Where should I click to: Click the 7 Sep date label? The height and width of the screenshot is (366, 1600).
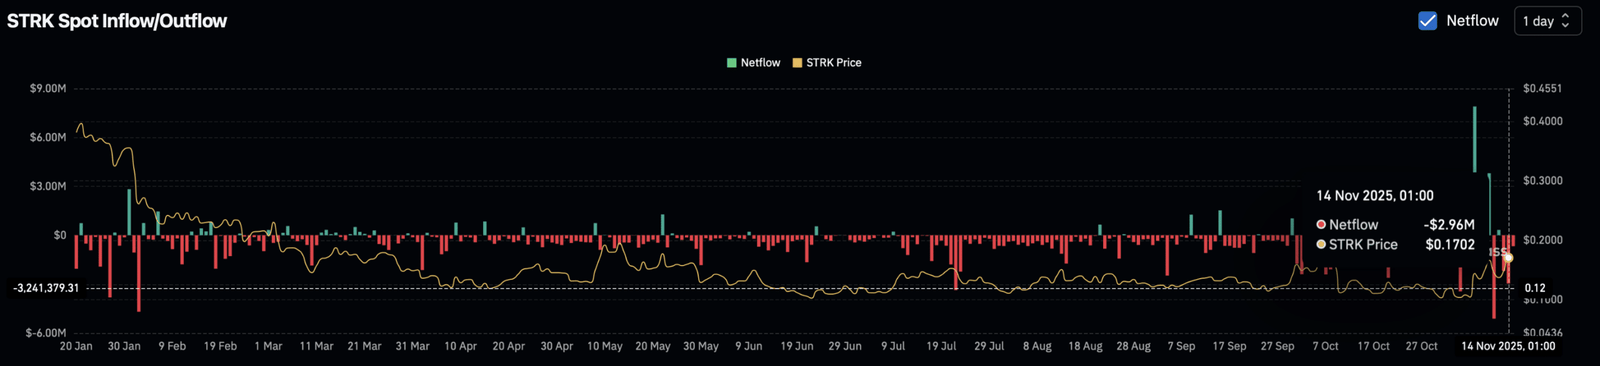click(x=1181, y=346)
